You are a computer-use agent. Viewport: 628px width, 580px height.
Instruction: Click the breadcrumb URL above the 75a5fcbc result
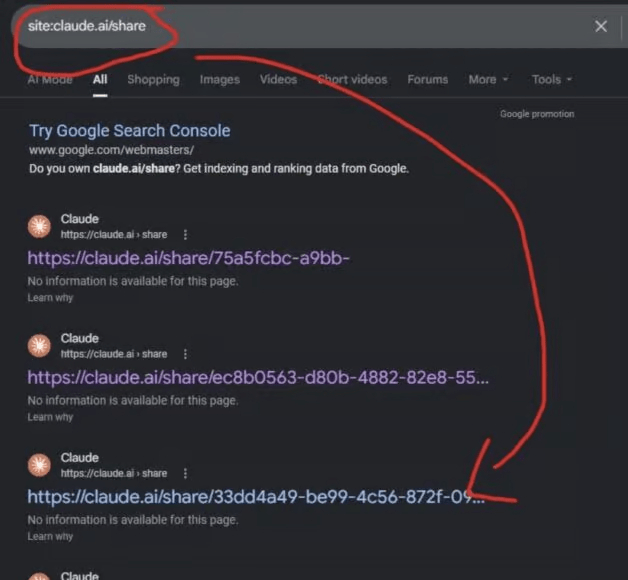[114, 235]
